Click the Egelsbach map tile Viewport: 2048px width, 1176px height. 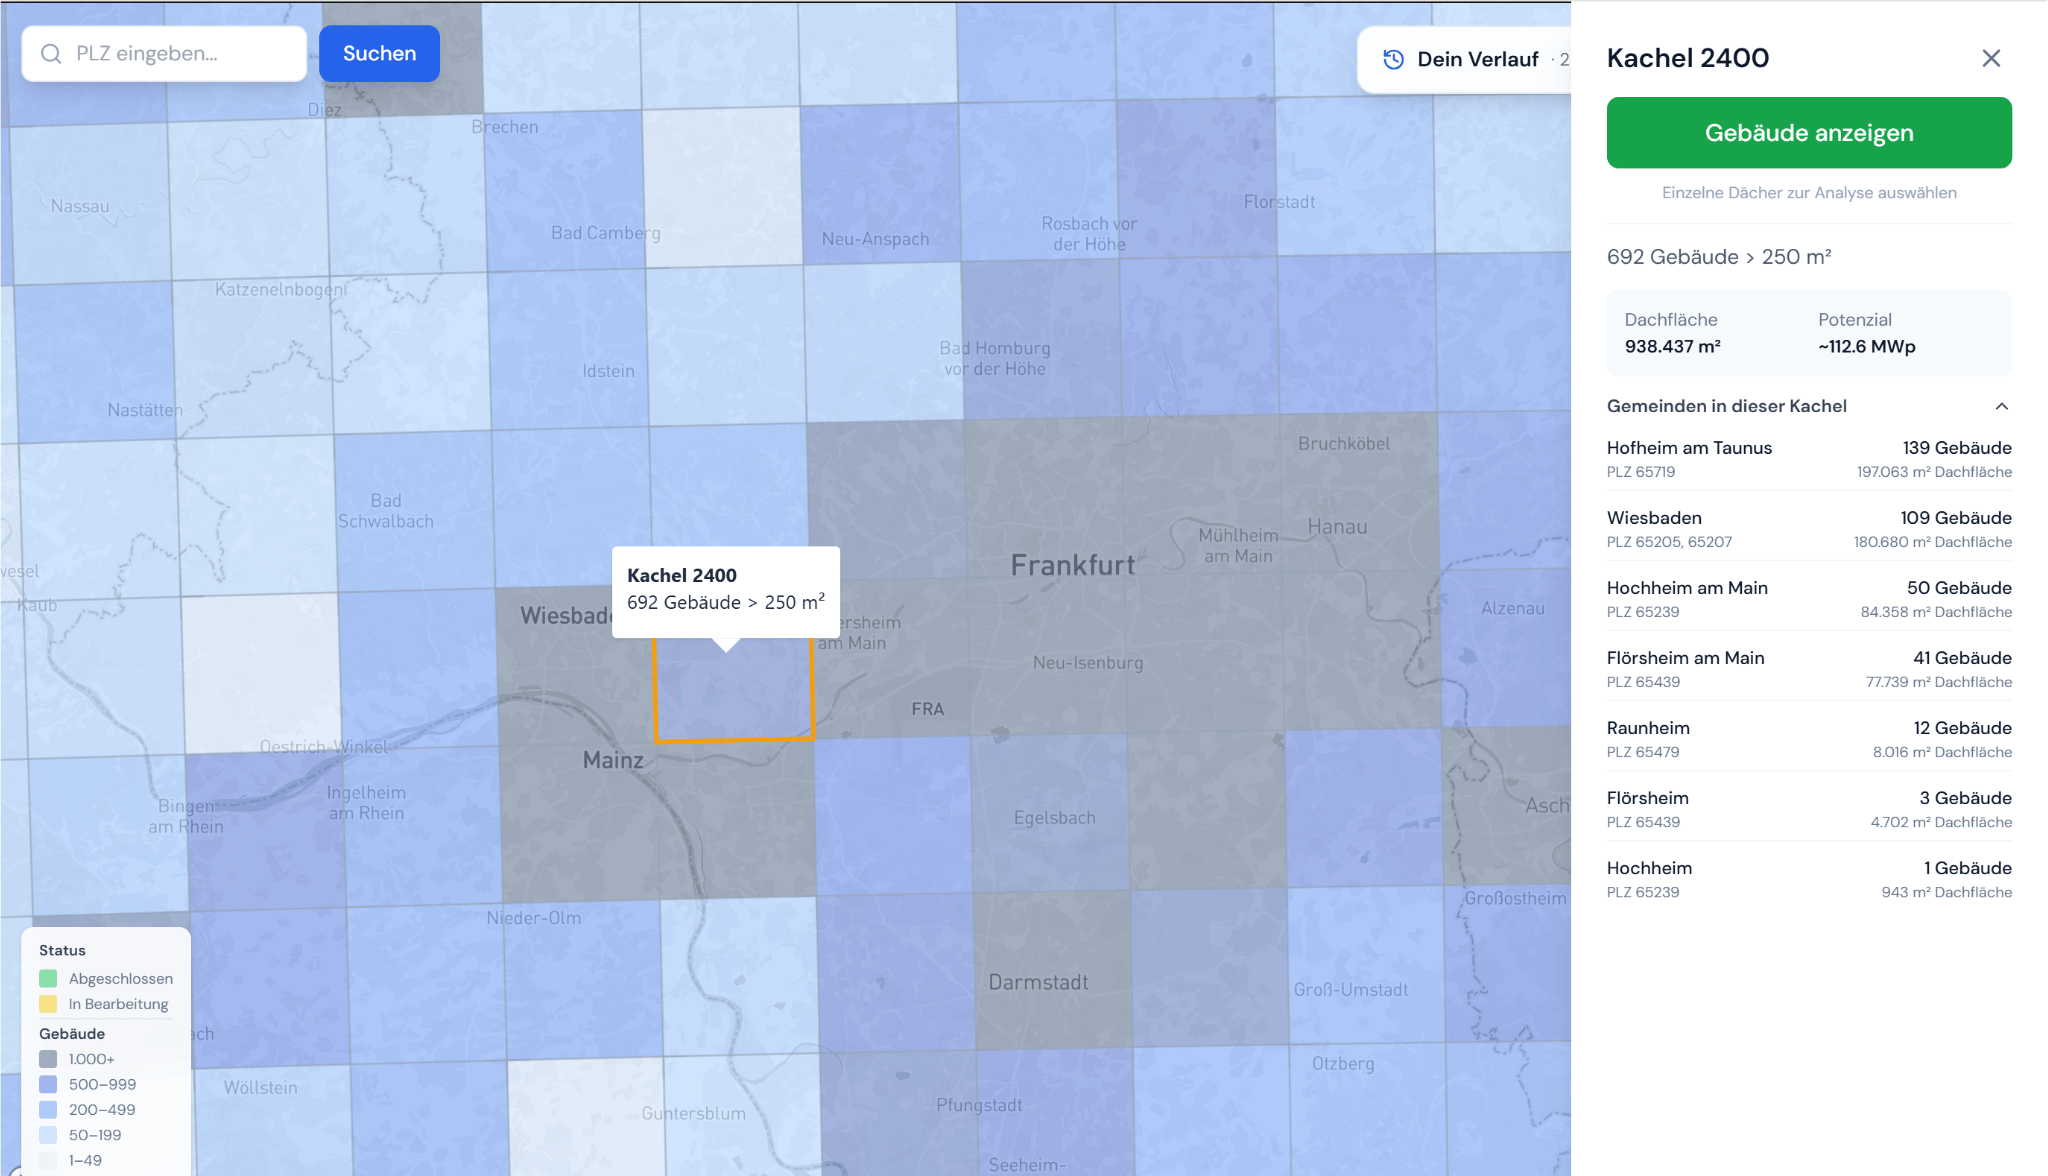point(1050,814)
